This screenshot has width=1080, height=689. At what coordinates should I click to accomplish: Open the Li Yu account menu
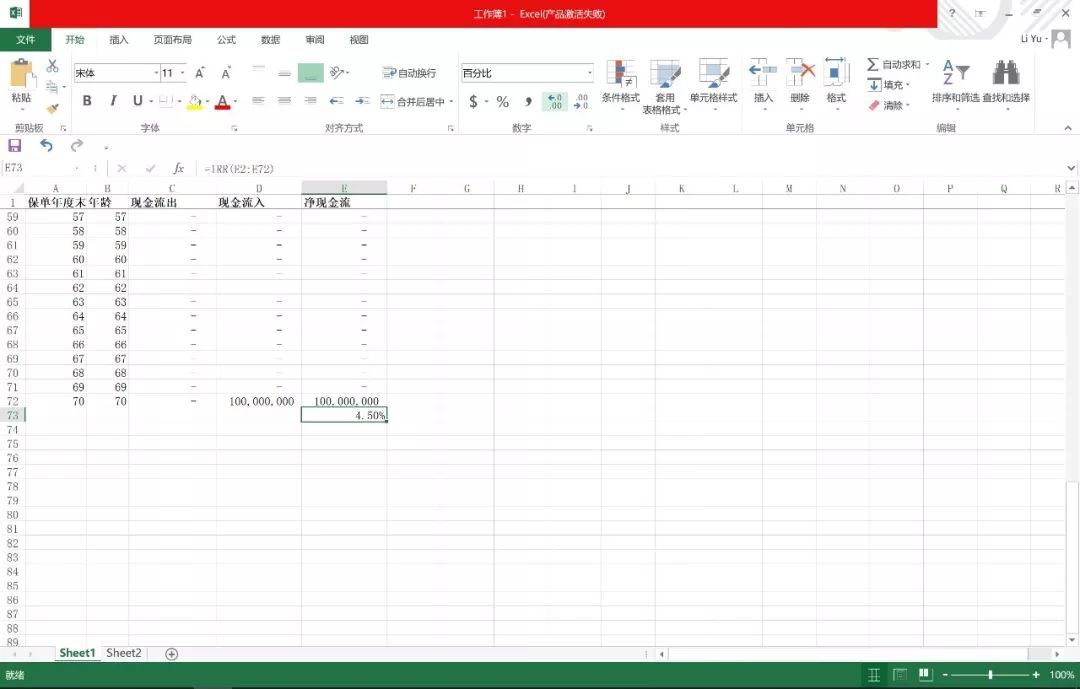pos(1045,39)
